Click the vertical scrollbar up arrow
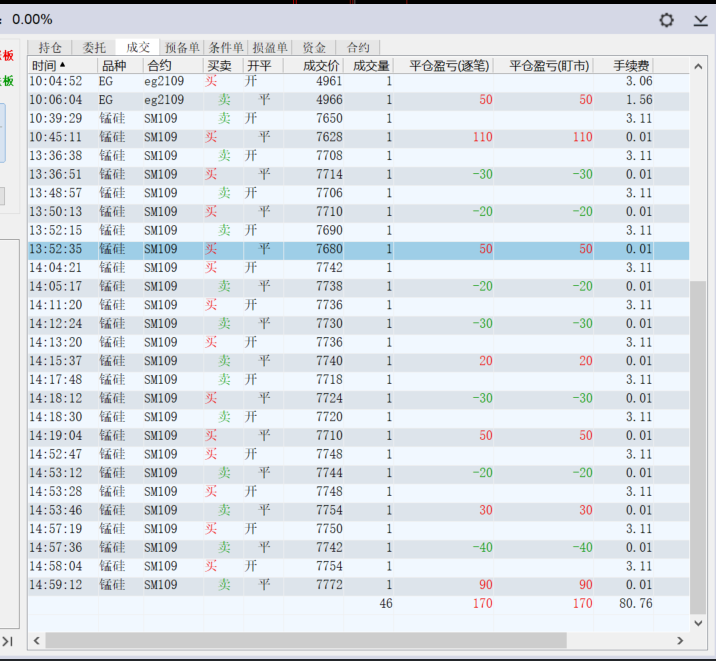 tap(698, 67)
